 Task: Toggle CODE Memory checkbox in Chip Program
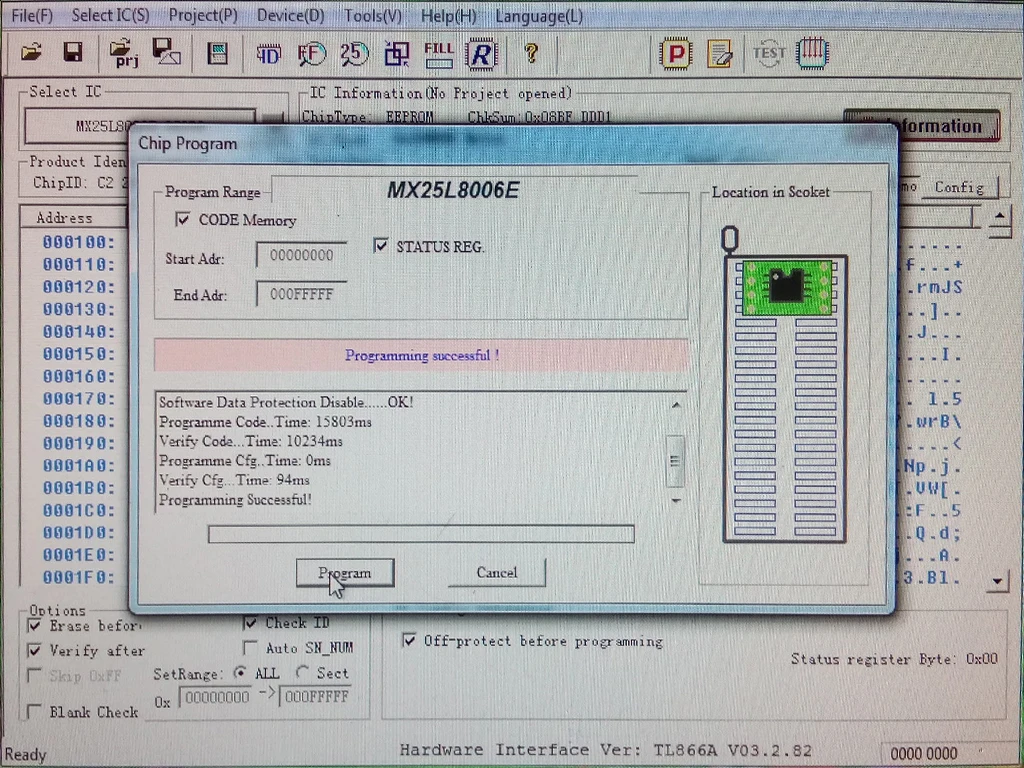(183, 219)
